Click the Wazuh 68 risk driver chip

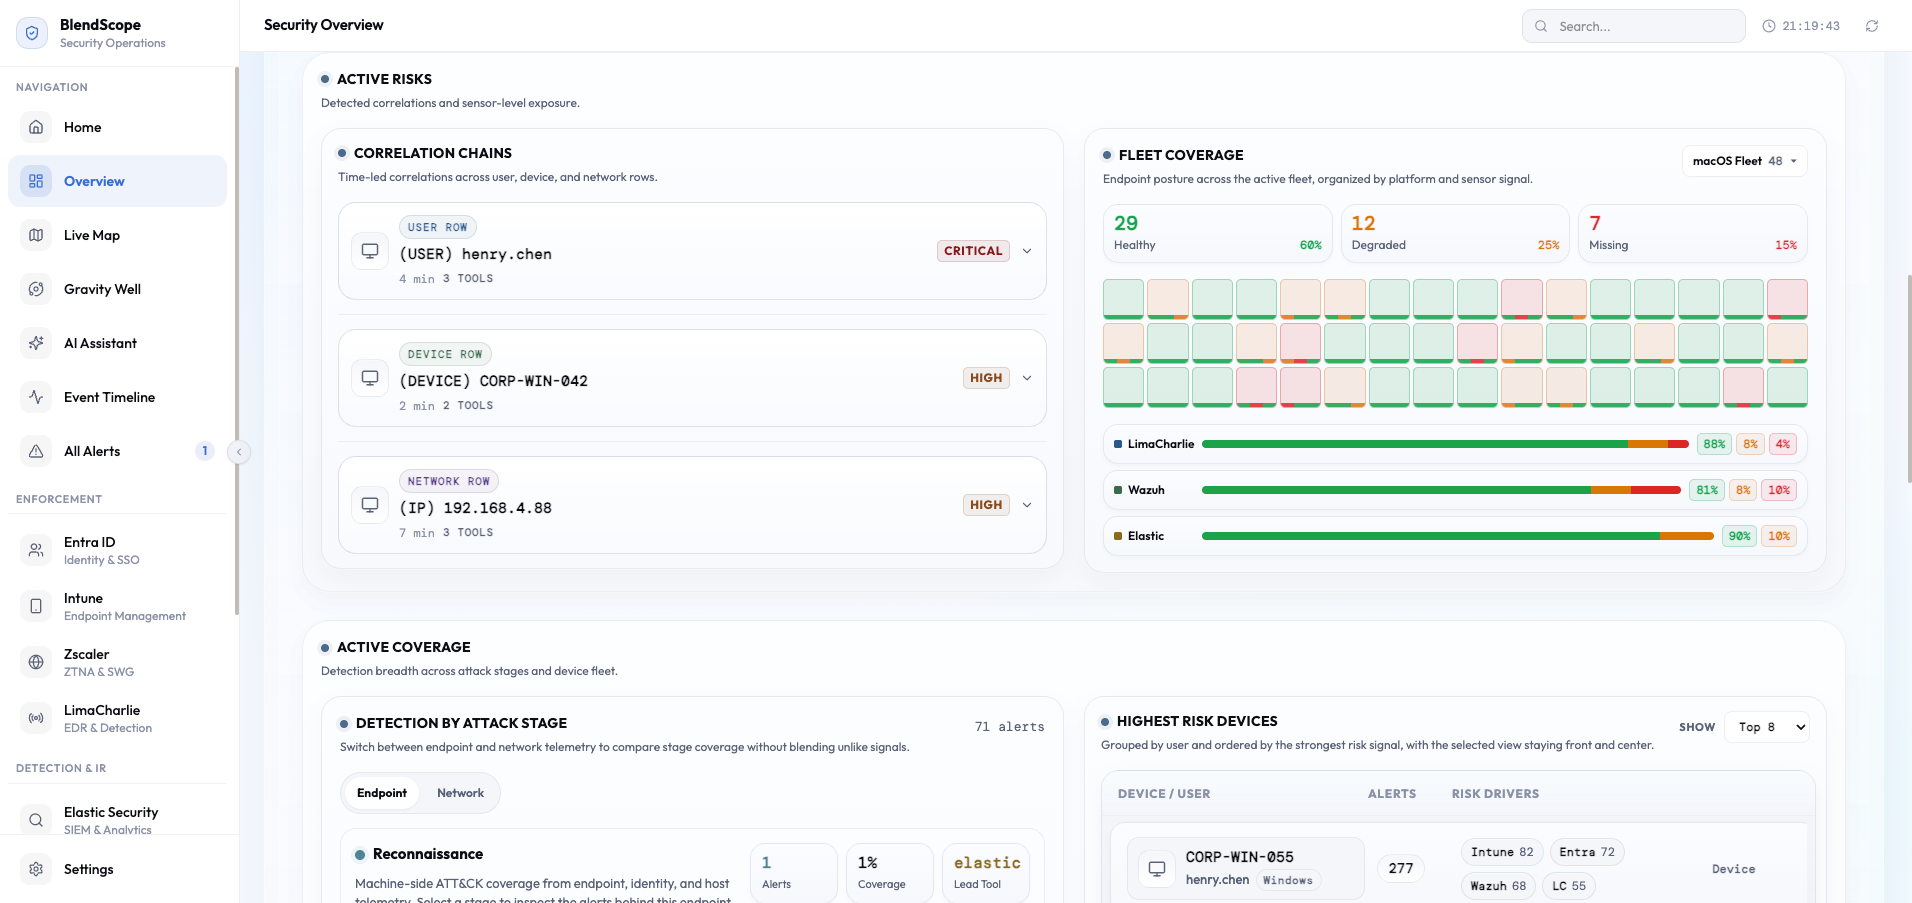(x=1498, y=886)
